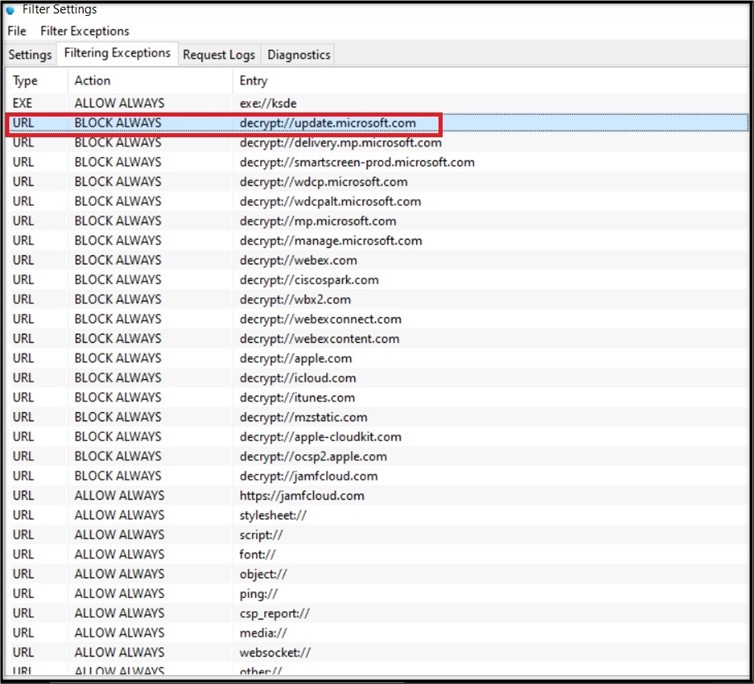Select decrypt://webexcontent.com entry
The height and width of the screenshot is (684, 754).
[319, 339]
